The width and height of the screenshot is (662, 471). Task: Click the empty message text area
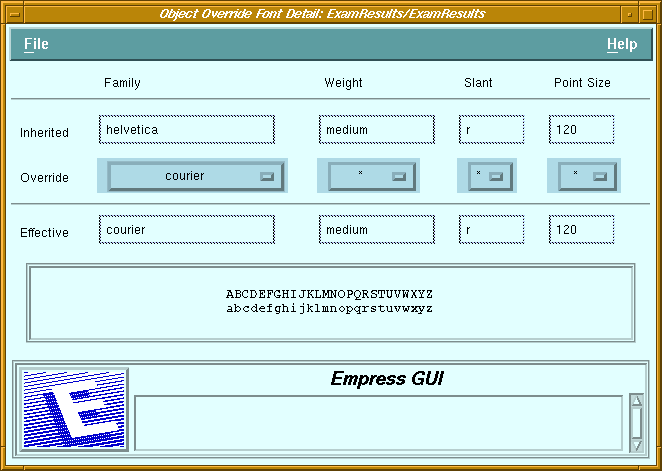(x=378, y=423)
